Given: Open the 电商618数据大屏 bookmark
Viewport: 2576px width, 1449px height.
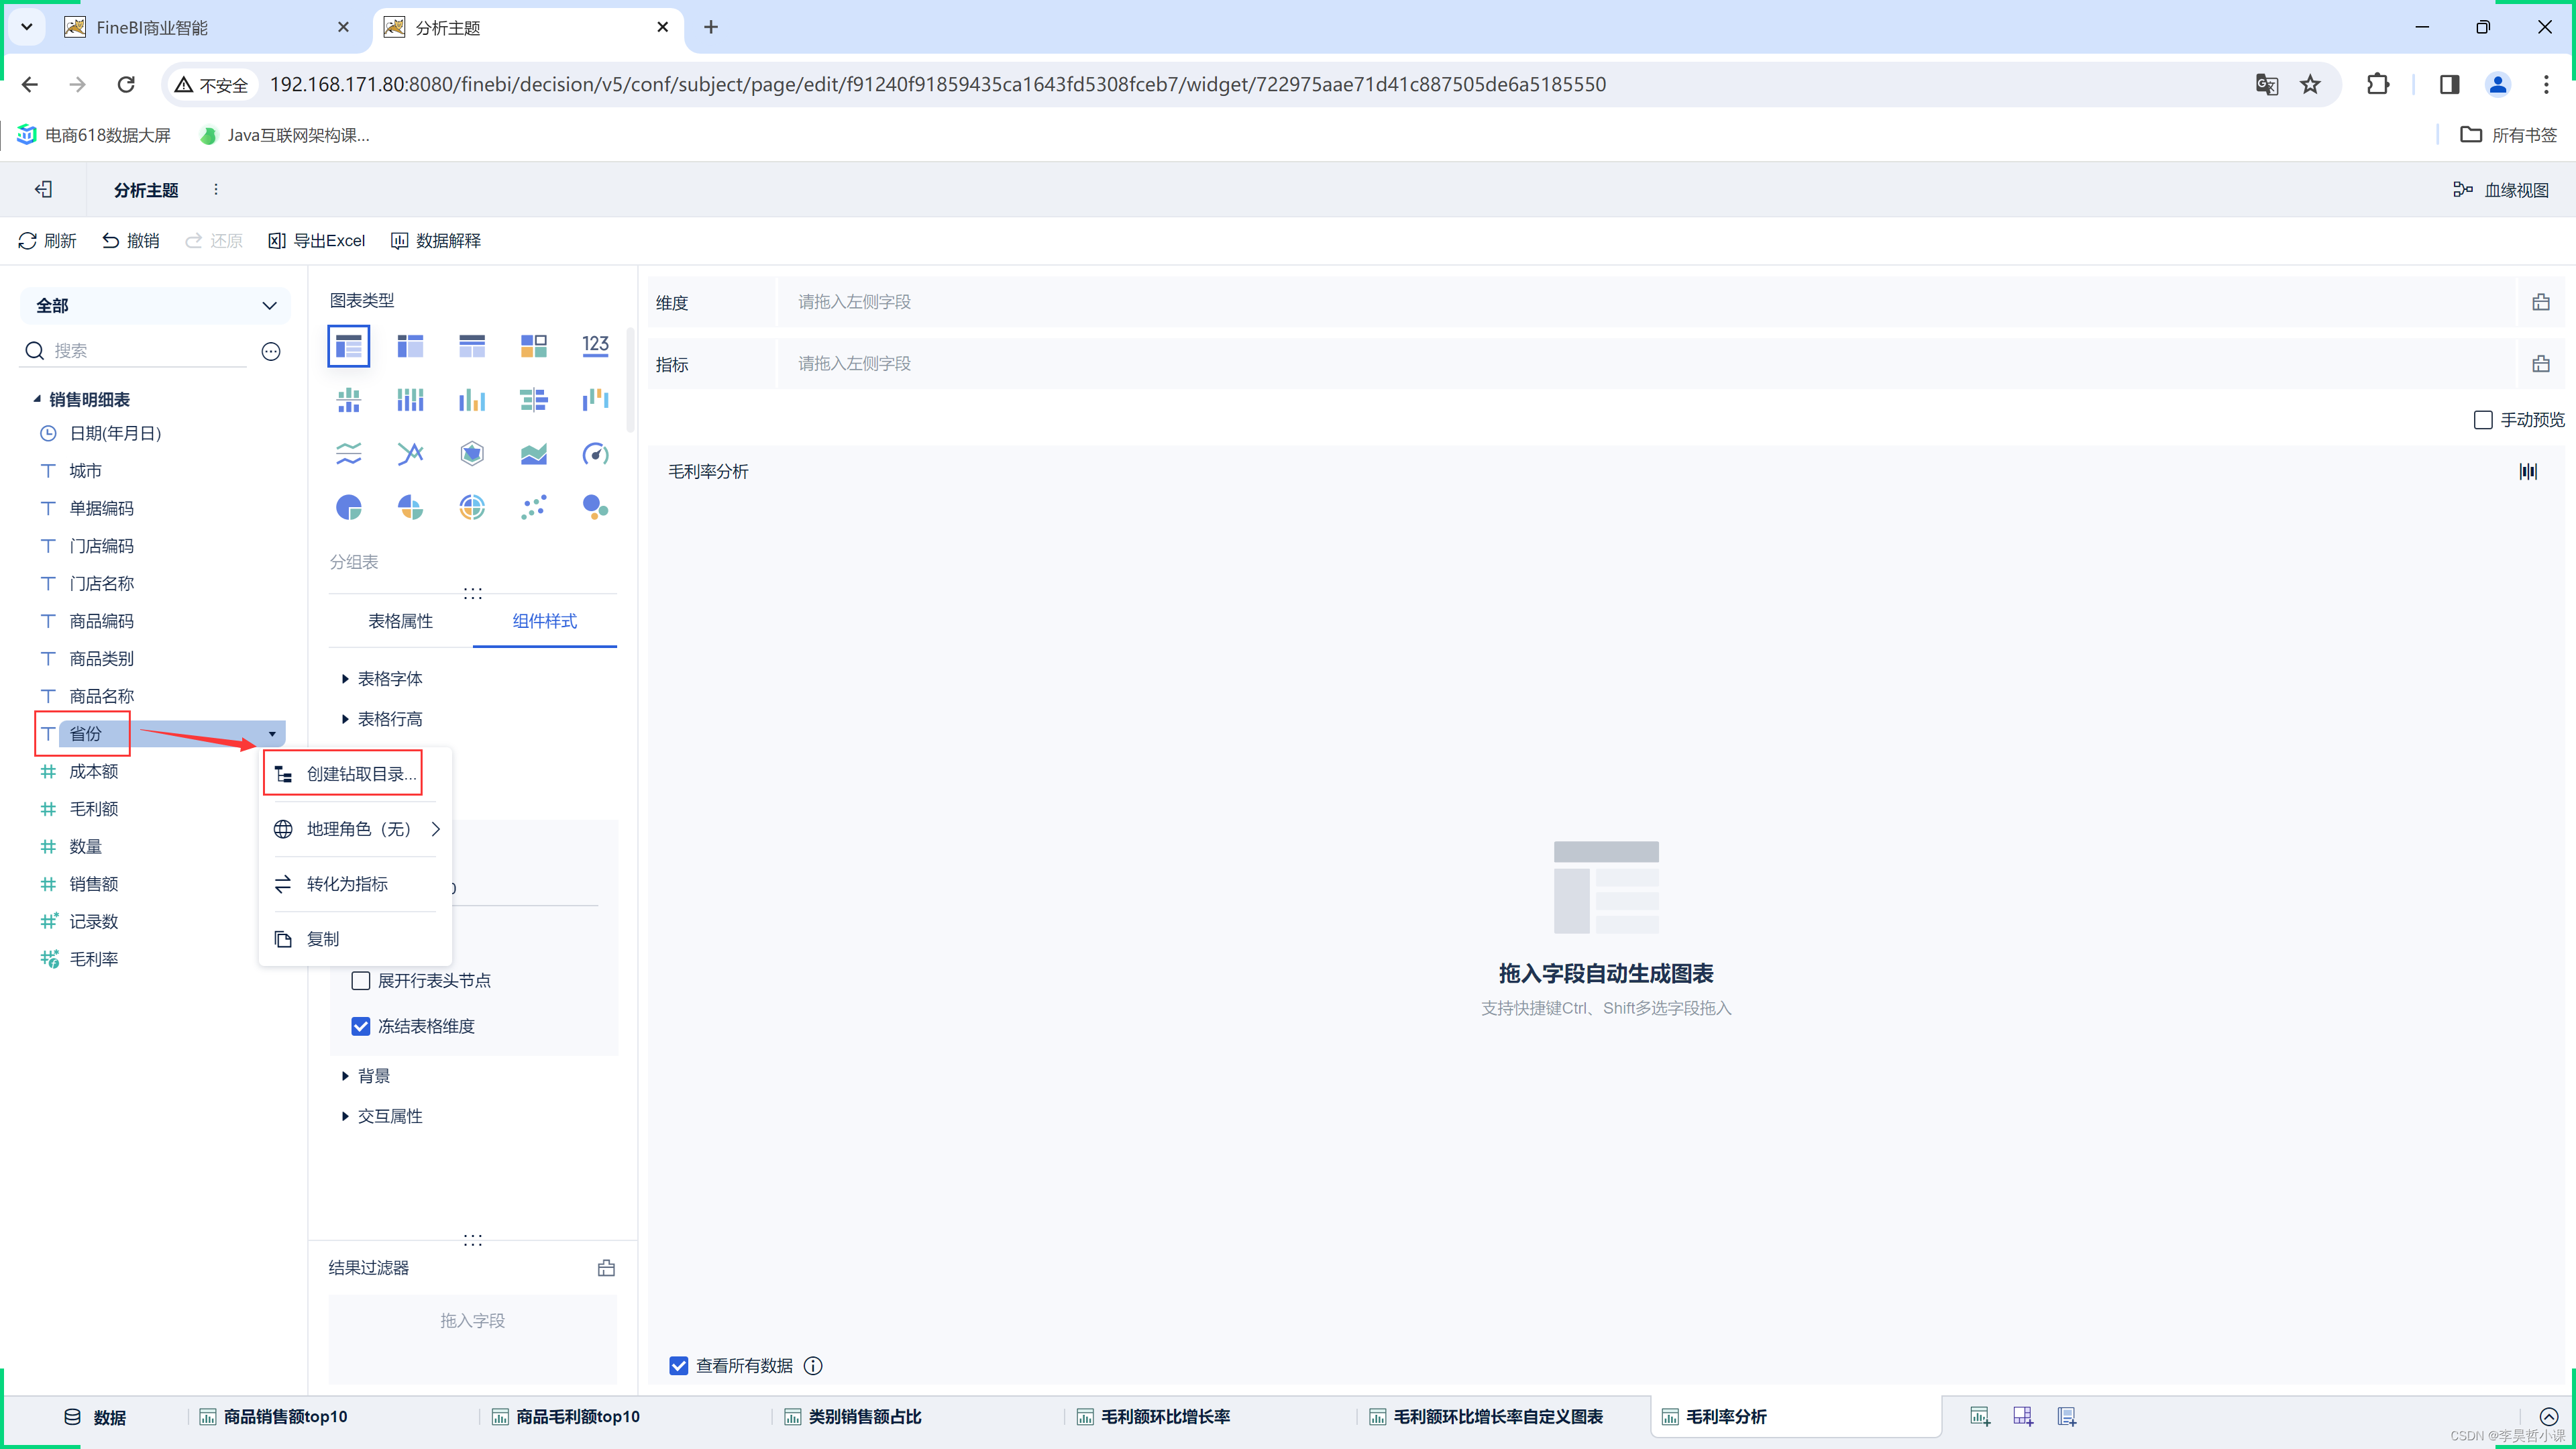Looking at the screenshot, I should tap(94, 135).
